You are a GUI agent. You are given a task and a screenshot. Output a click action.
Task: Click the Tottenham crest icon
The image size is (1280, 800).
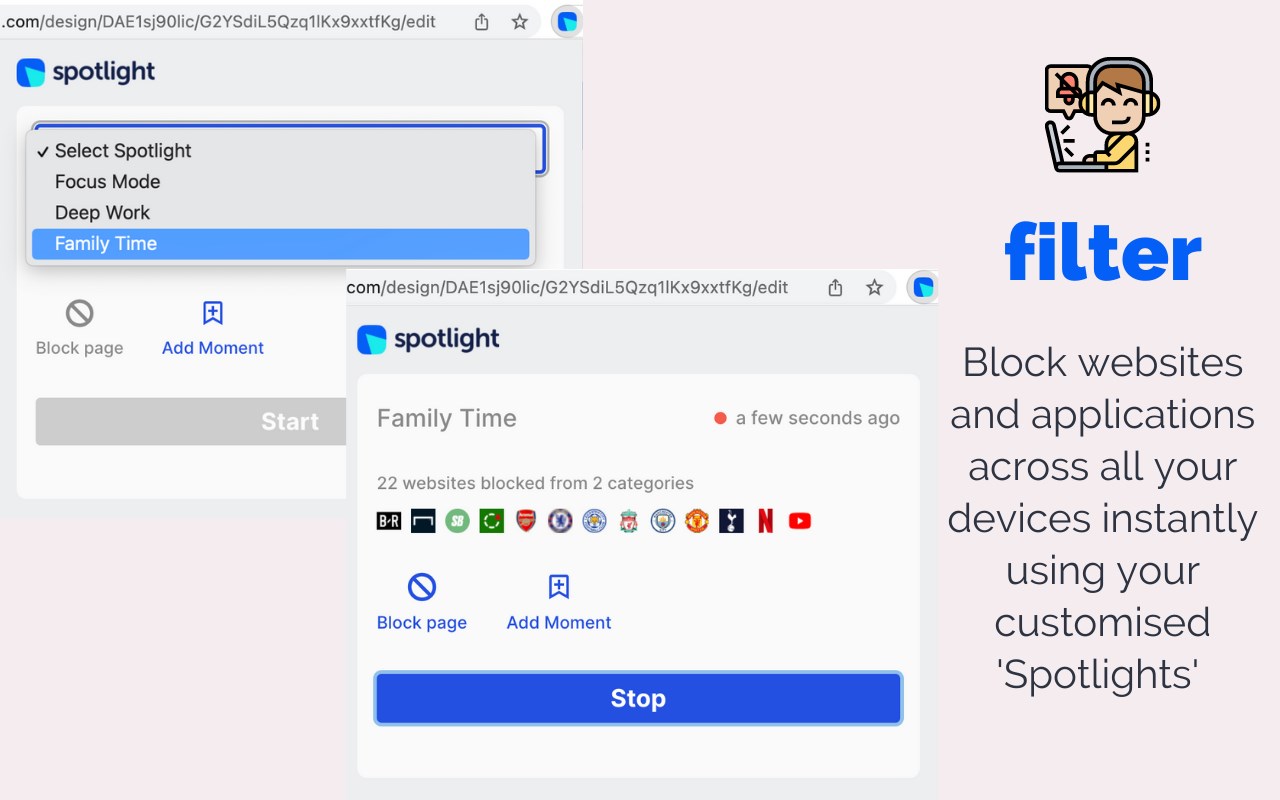coord(731,521)
